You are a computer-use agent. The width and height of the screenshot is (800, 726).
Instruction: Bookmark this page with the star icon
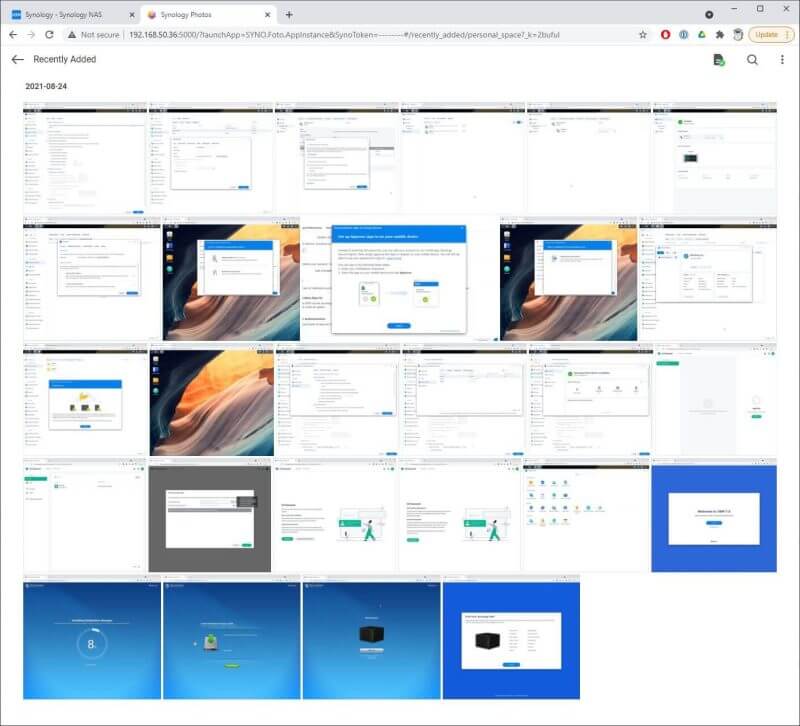(x=642, y=34)
